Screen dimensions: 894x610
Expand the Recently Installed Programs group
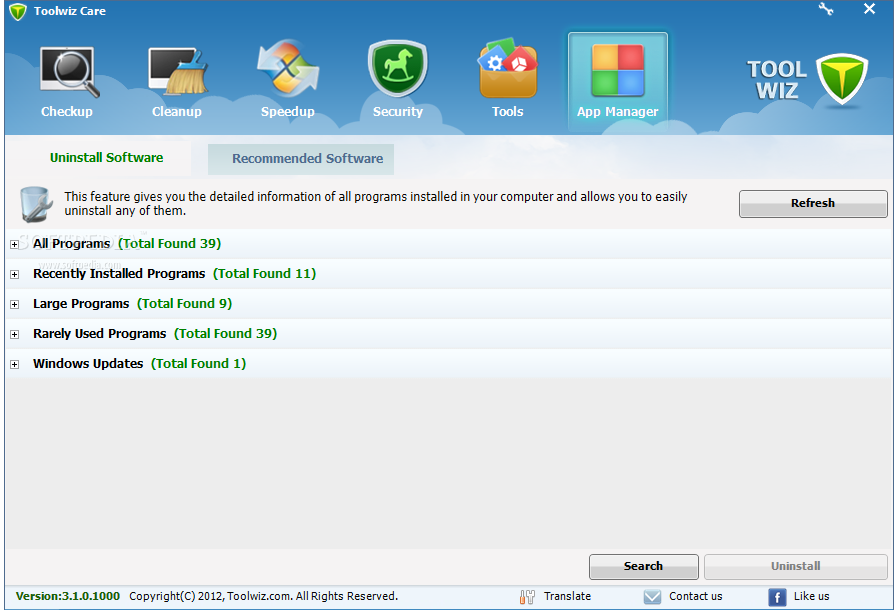14,274
